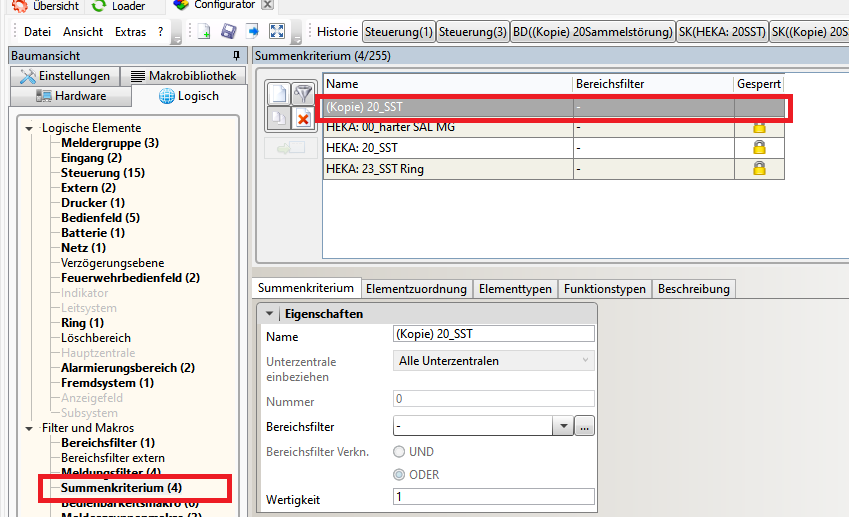
Task: Select the Summenkriterium properties tab
Action: [306, 288]
